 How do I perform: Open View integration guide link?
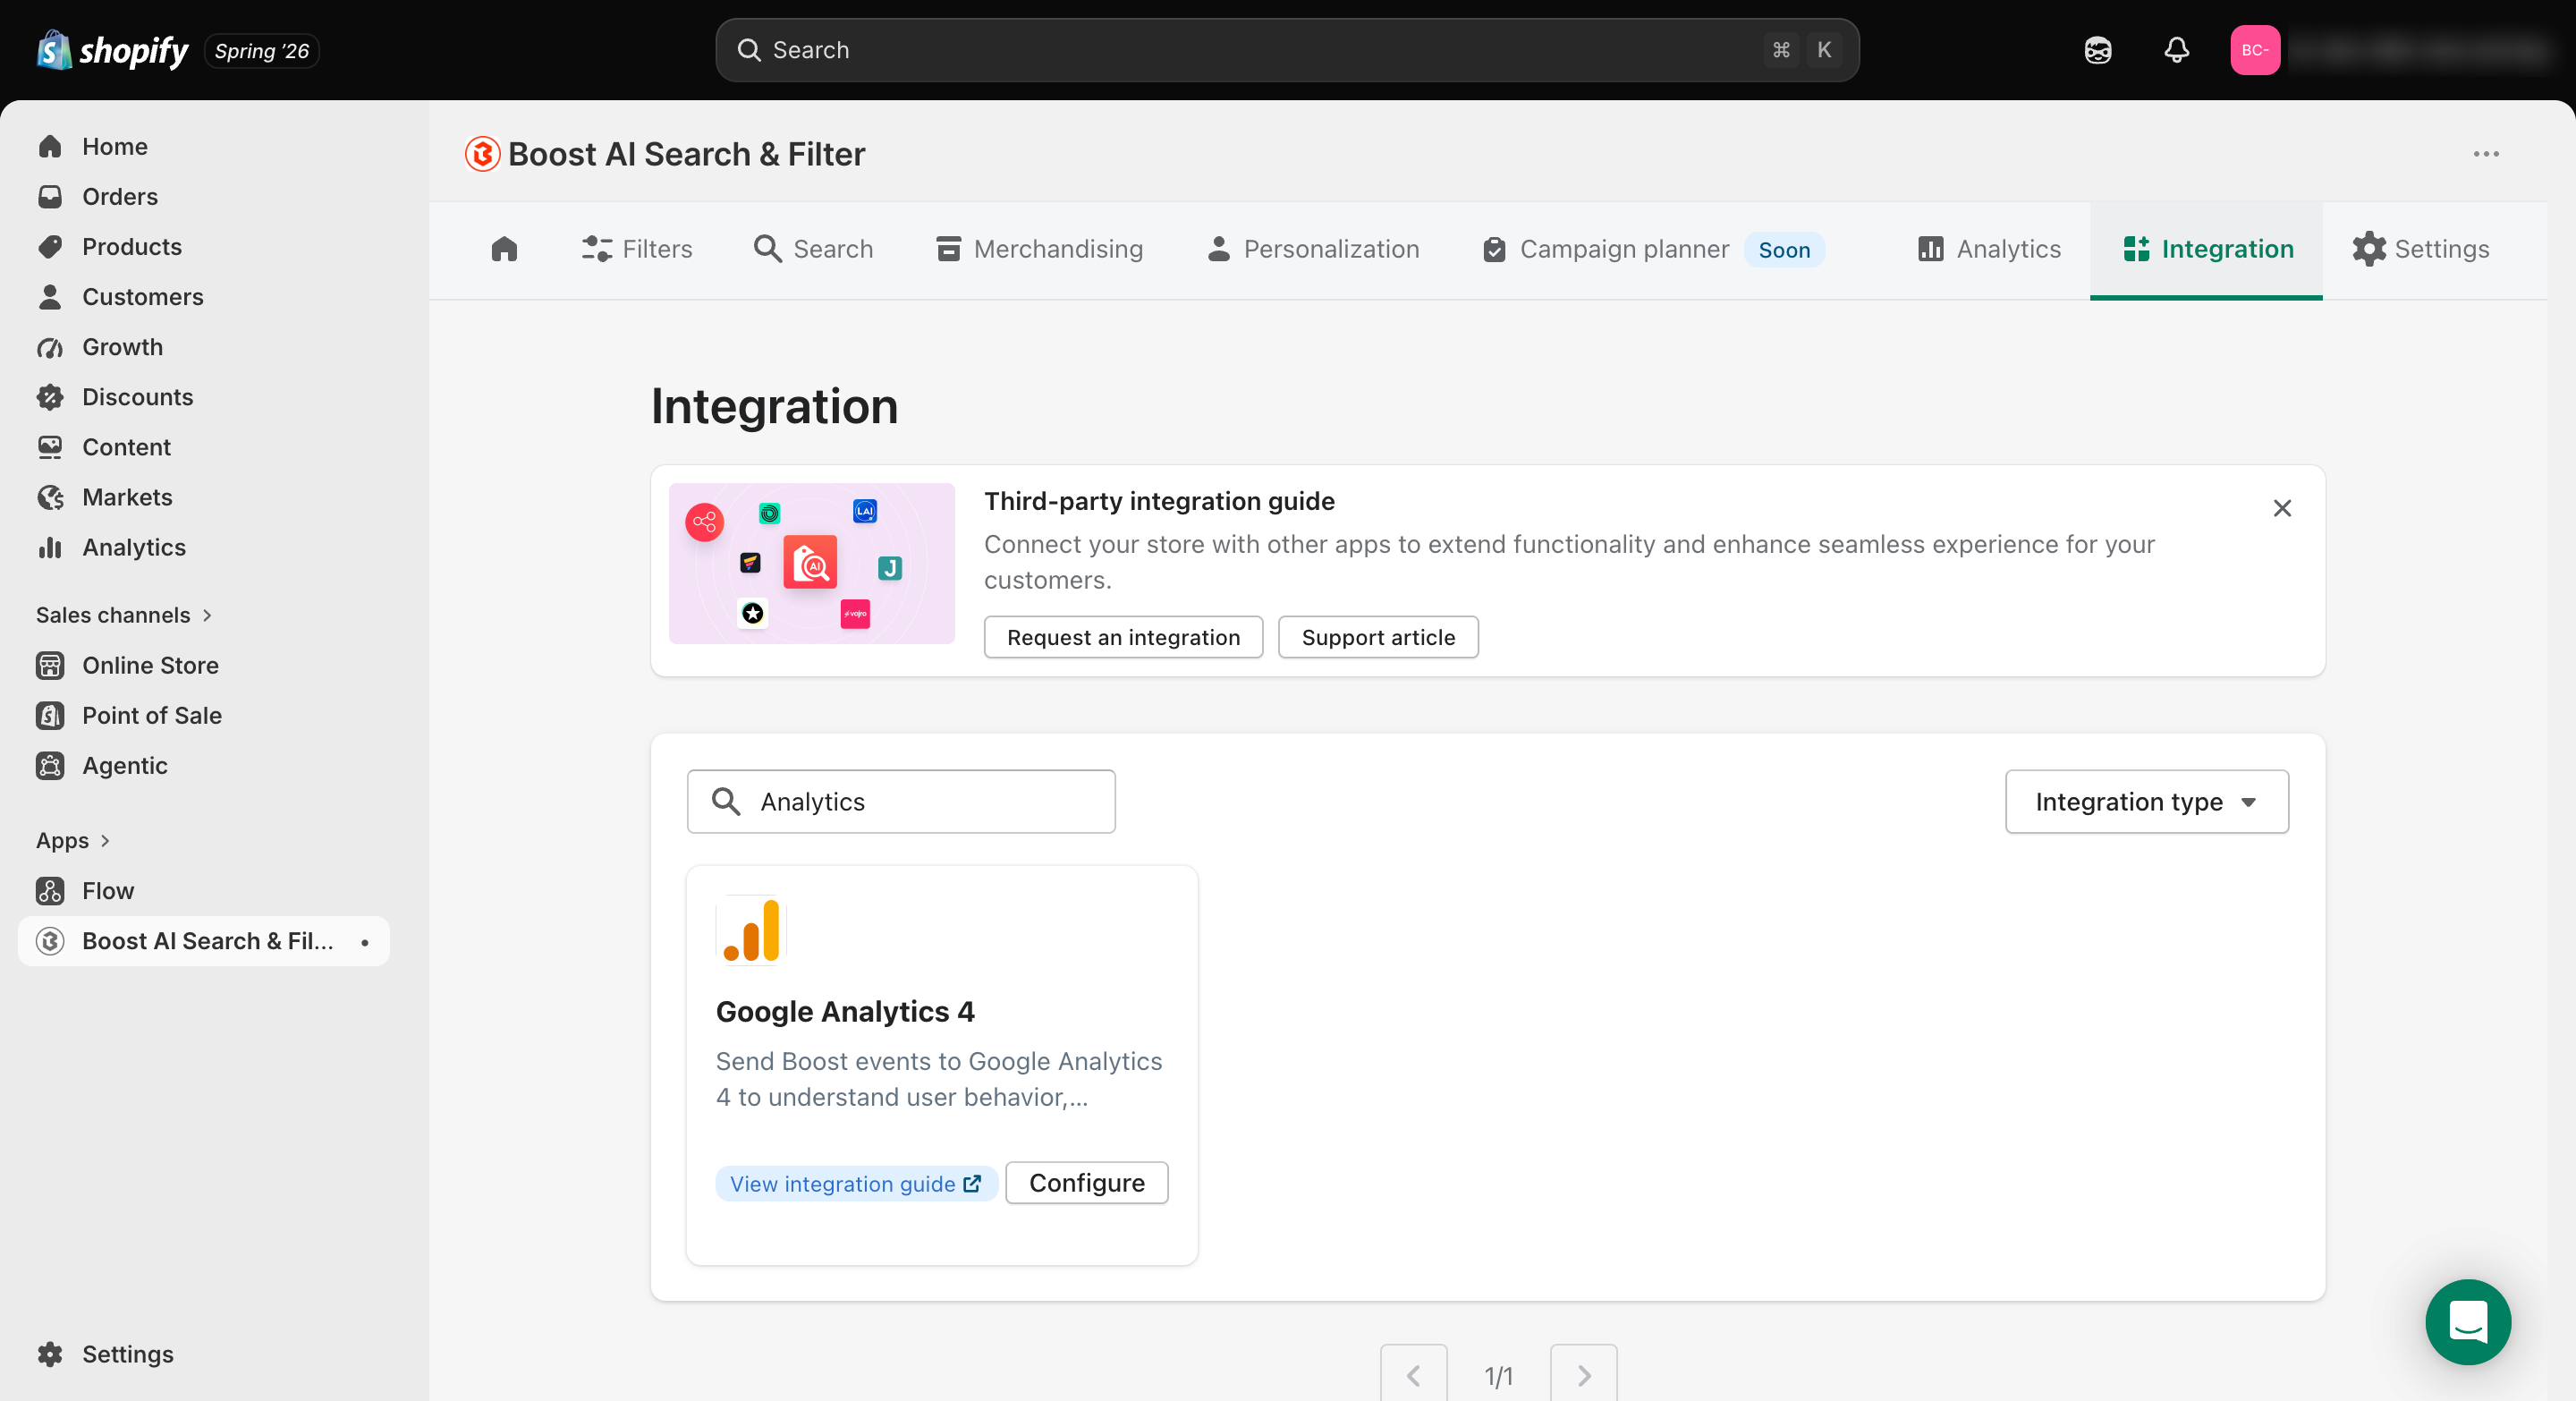pyautogui.click(x=856, y=1184)
